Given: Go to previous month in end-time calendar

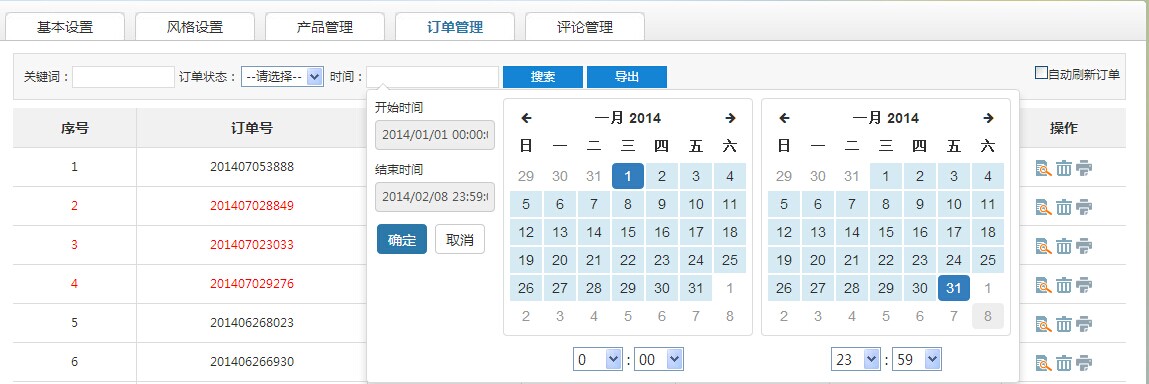Looking at the screenshot, I should click(x=784, y=118).
